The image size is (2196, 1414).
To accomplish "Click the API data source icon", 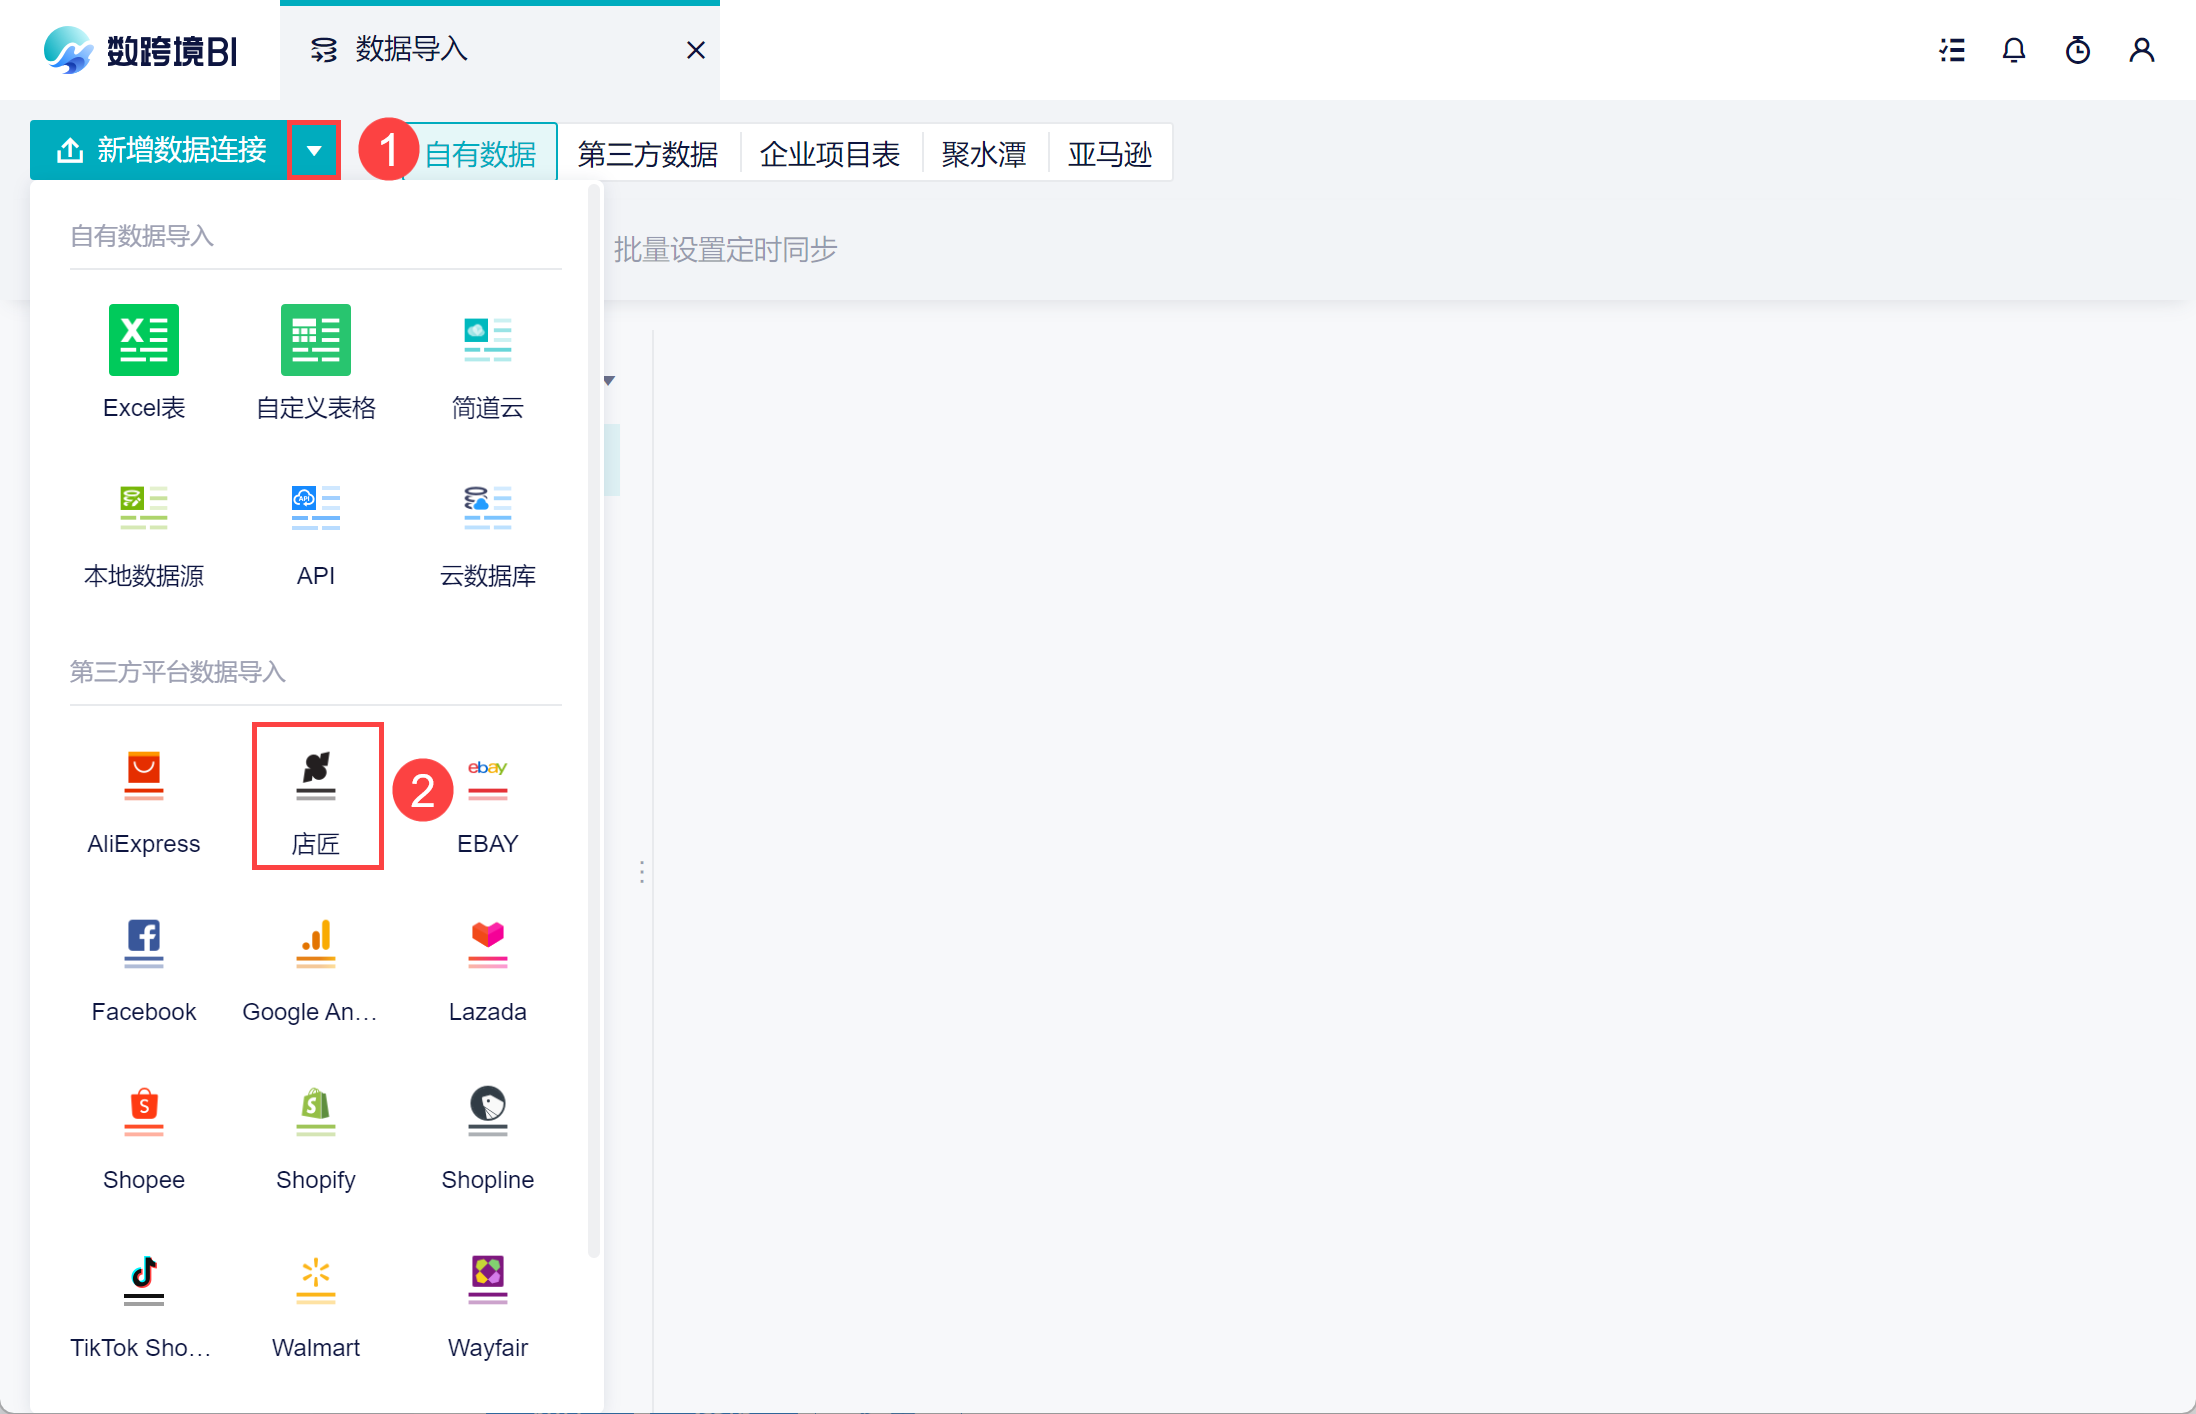I will 316,508.
